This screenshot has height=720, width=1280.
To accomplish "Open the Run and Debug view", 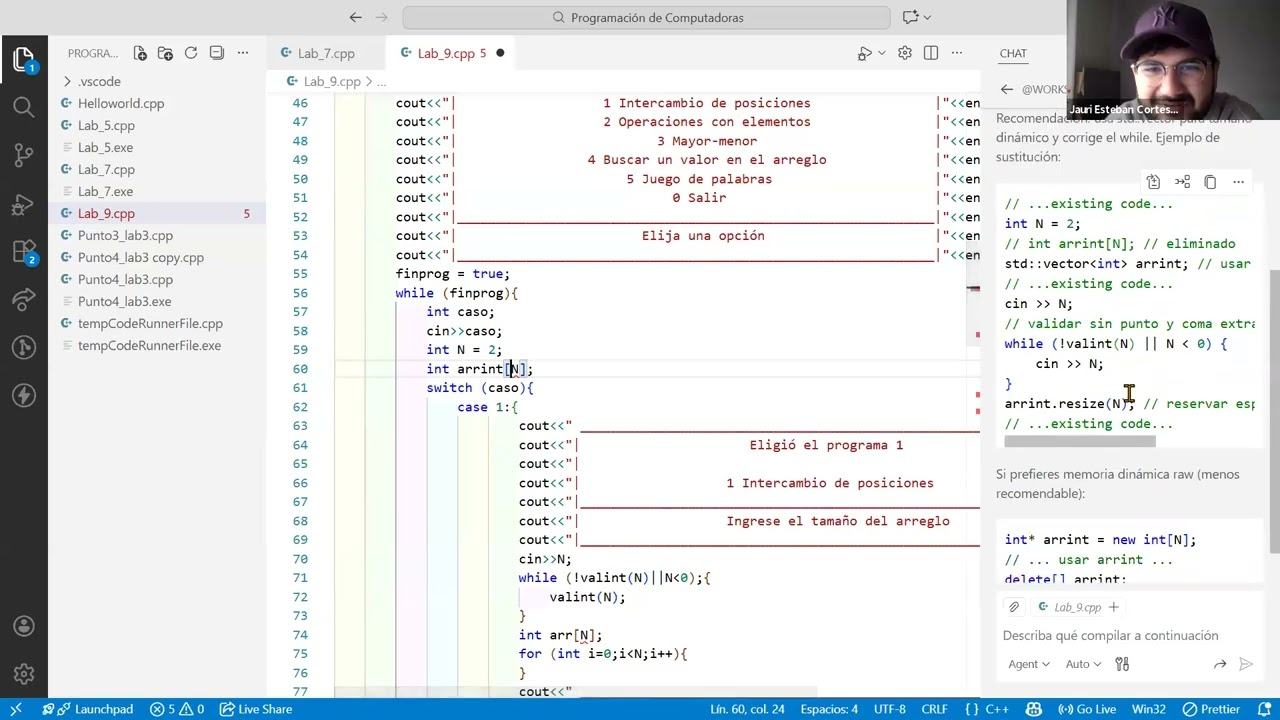I will click(24, 203).
